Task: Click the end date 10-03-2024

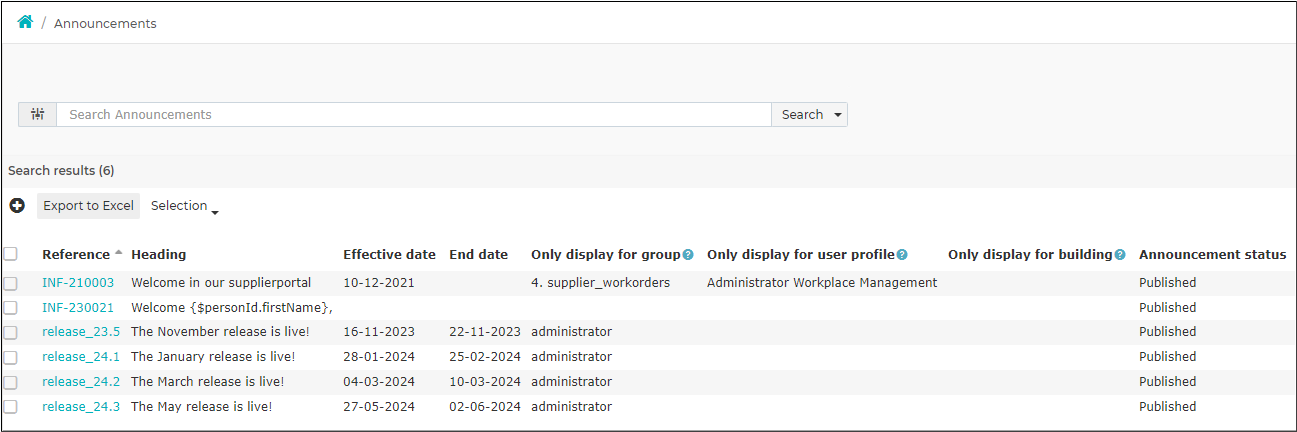Action: [485, 382]
